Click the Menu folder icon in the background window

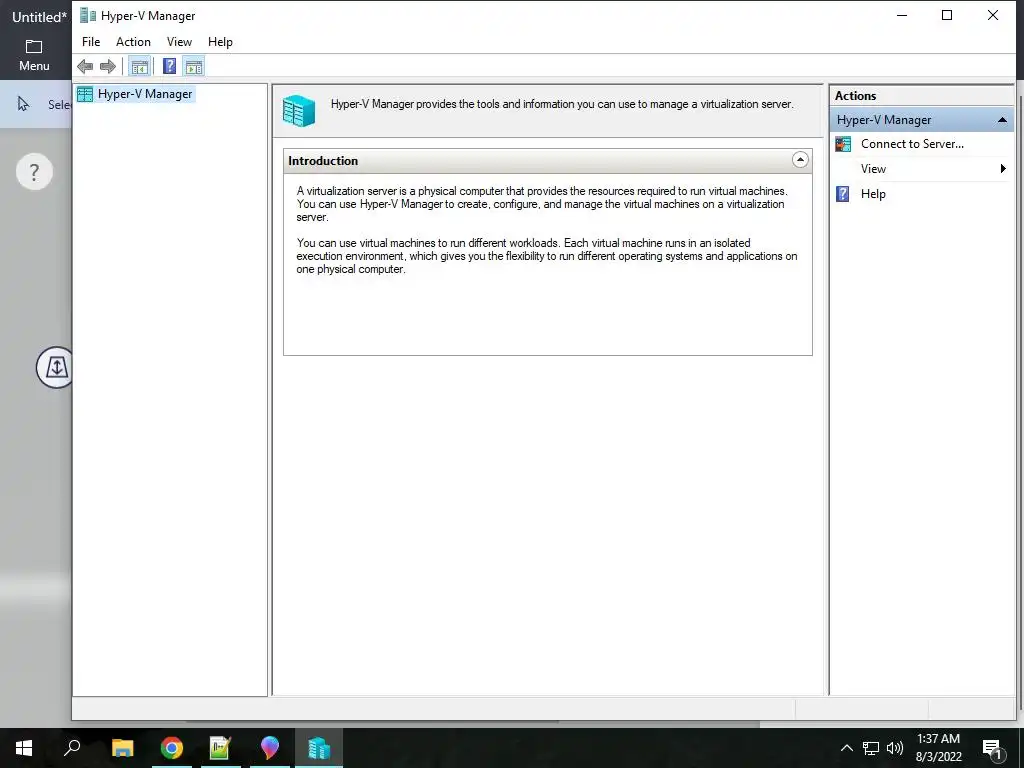34,47
